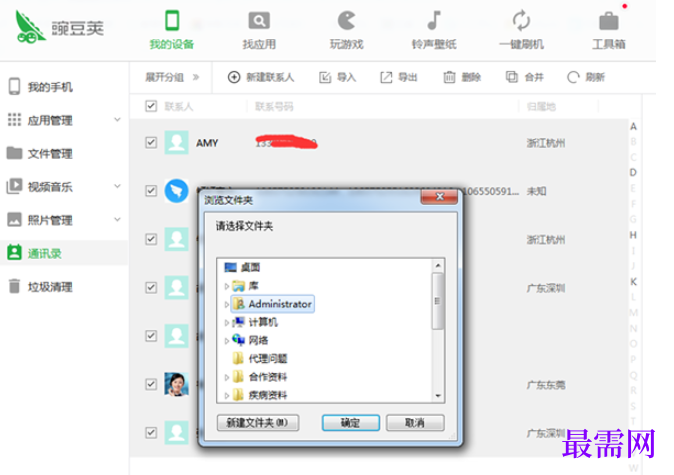674x475 pixels.
Task: Expand the 应用管理 sidebar section
Action: [x=117, y=120]
